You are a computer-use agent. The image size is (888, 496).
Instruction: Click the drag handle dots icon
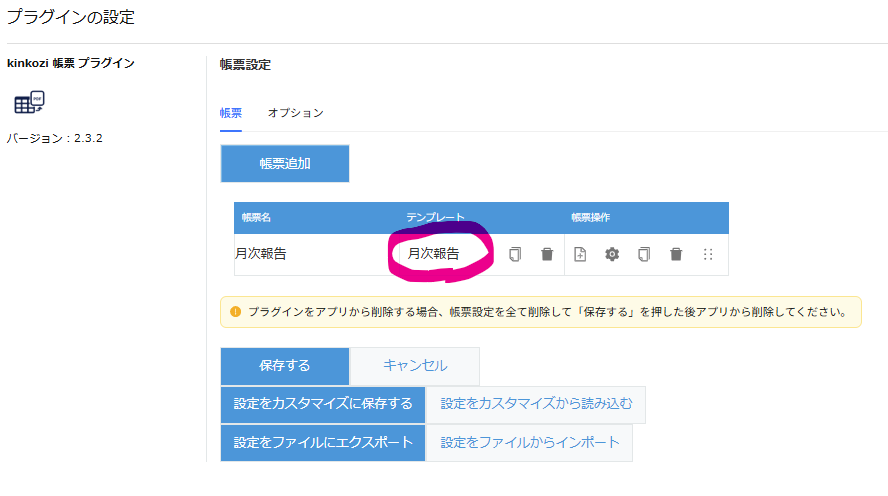coord(708,254)
